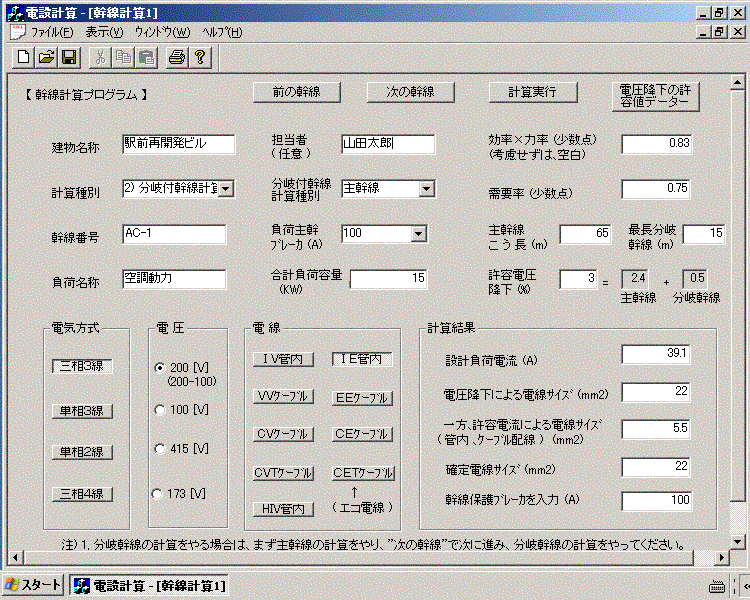
Task: Click the Paste clipboard toolbar icon
Action: coord(146,58)
